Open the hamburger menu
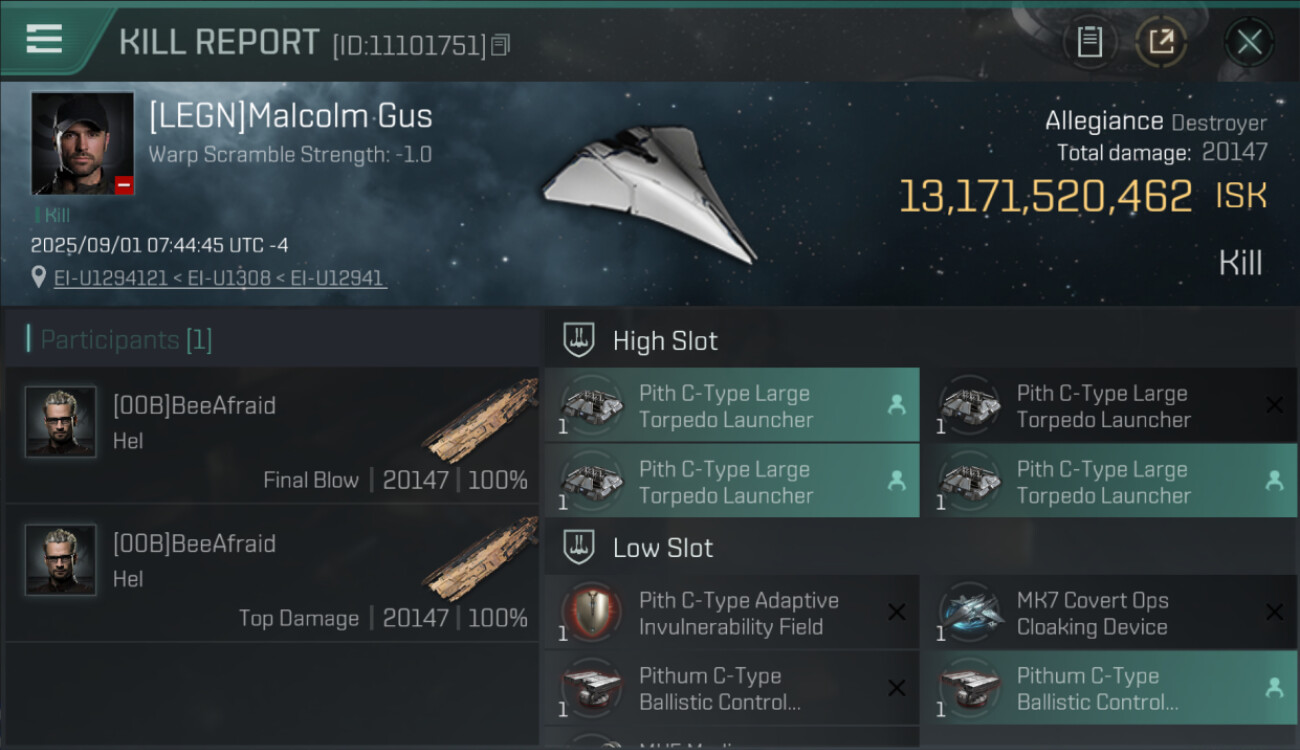The width and height of the screenshot is (1300, 750). [44, 39]
